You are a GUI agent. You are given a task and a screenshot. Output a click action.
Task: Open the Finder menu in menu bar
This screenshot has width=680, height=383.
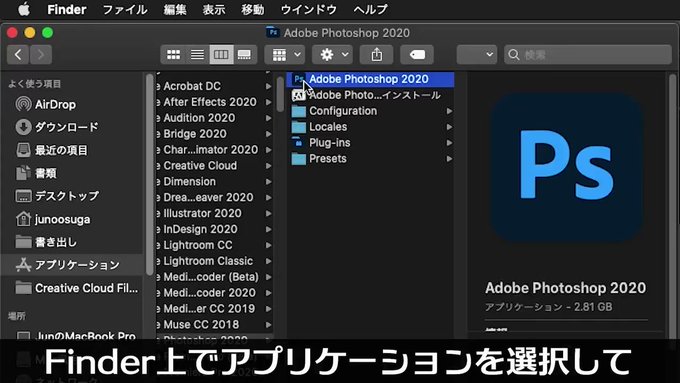click(x=67, y=9)
